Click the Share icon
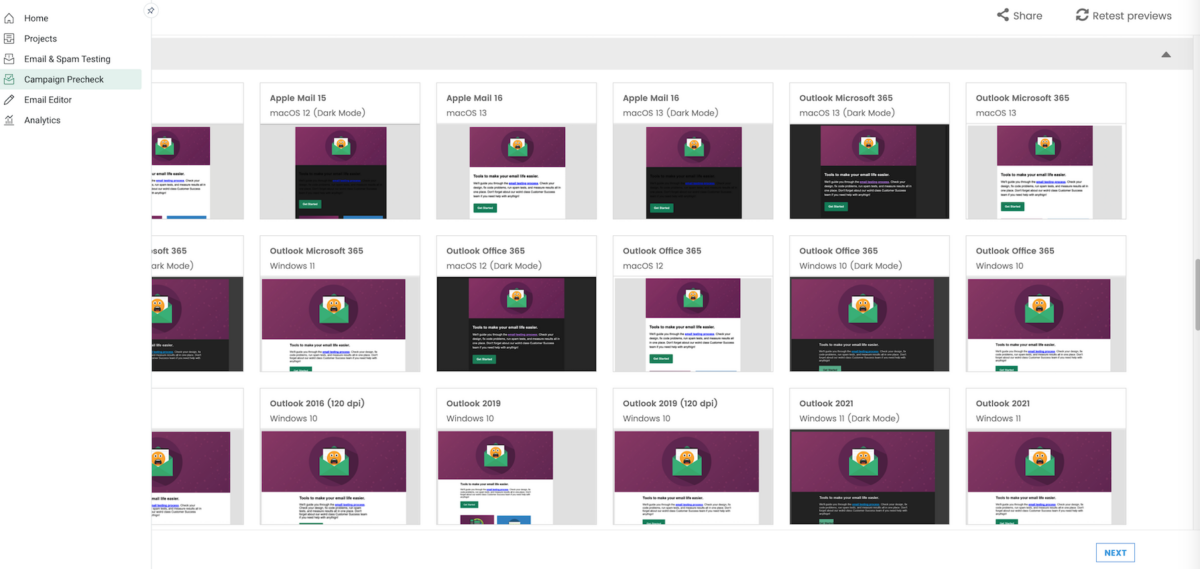This screenshot has width=1200, height=569. point(1003,15)
